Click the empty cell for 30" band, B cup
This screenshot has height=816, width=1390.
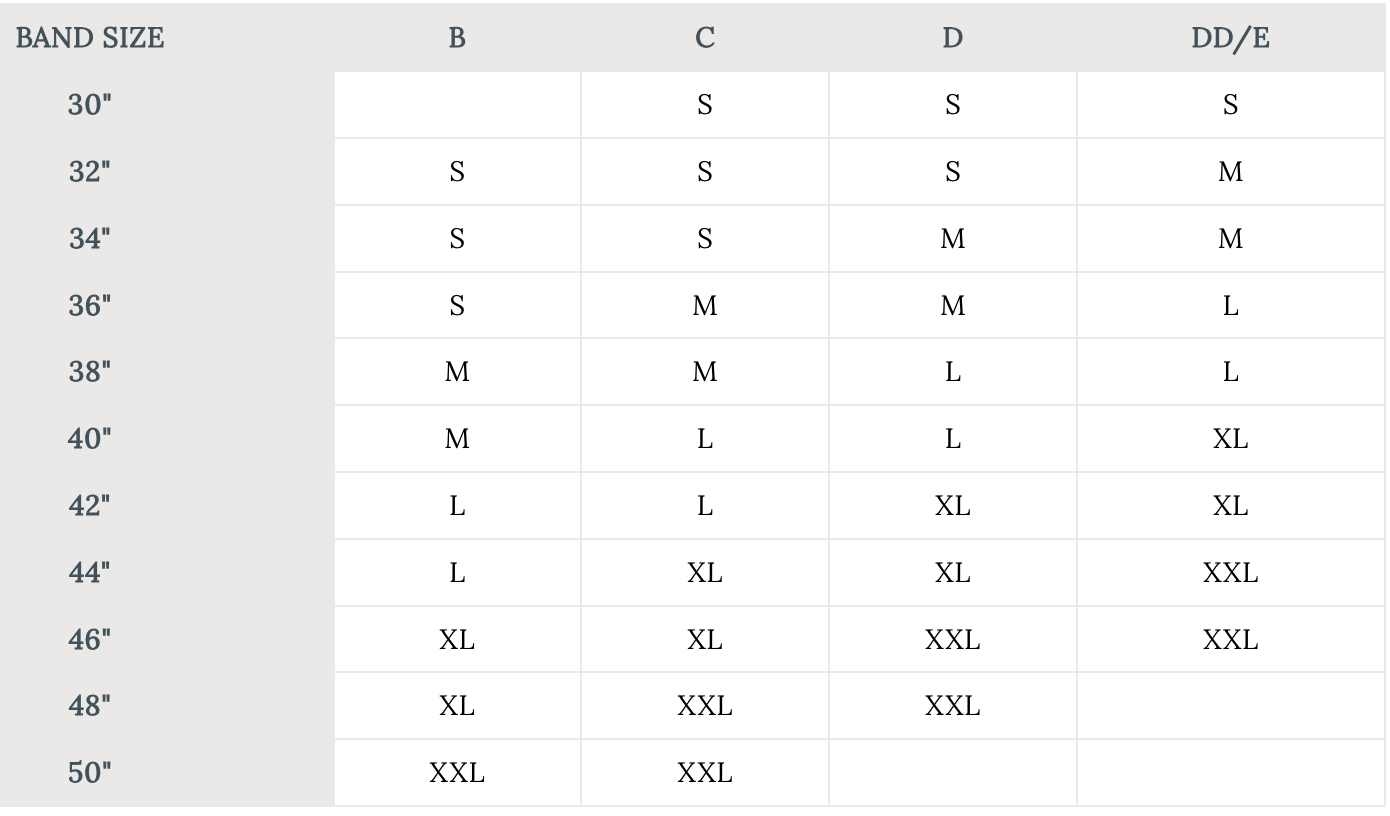[x=457, y=105]
